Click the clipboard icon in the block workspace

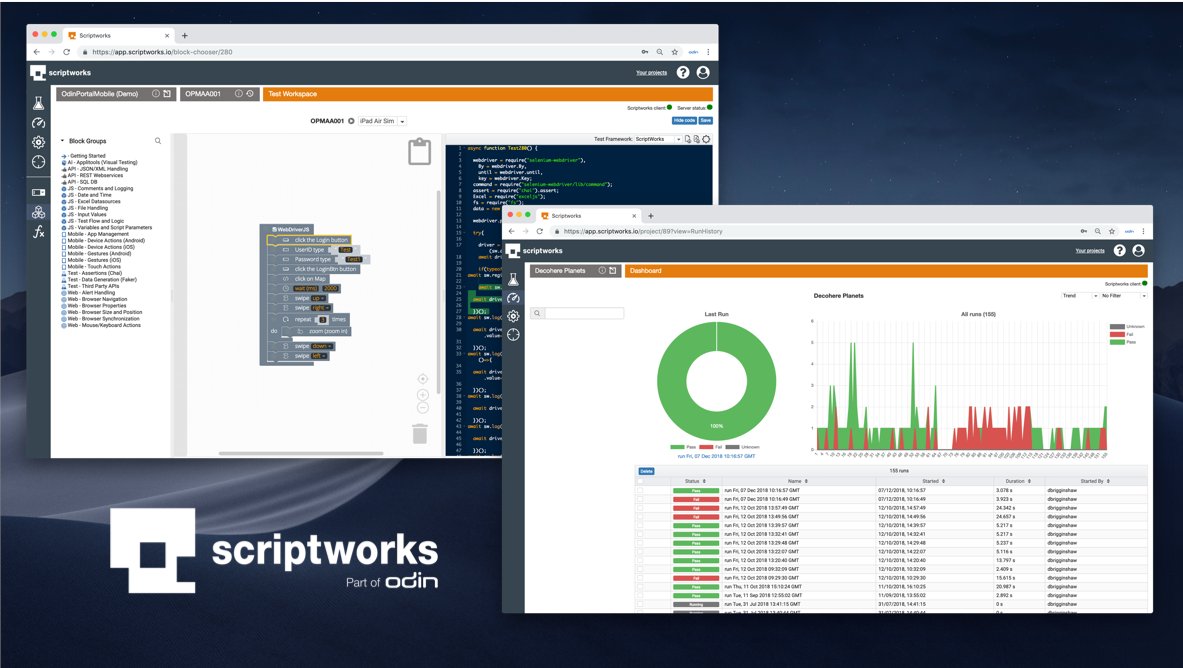pos(419,151)
